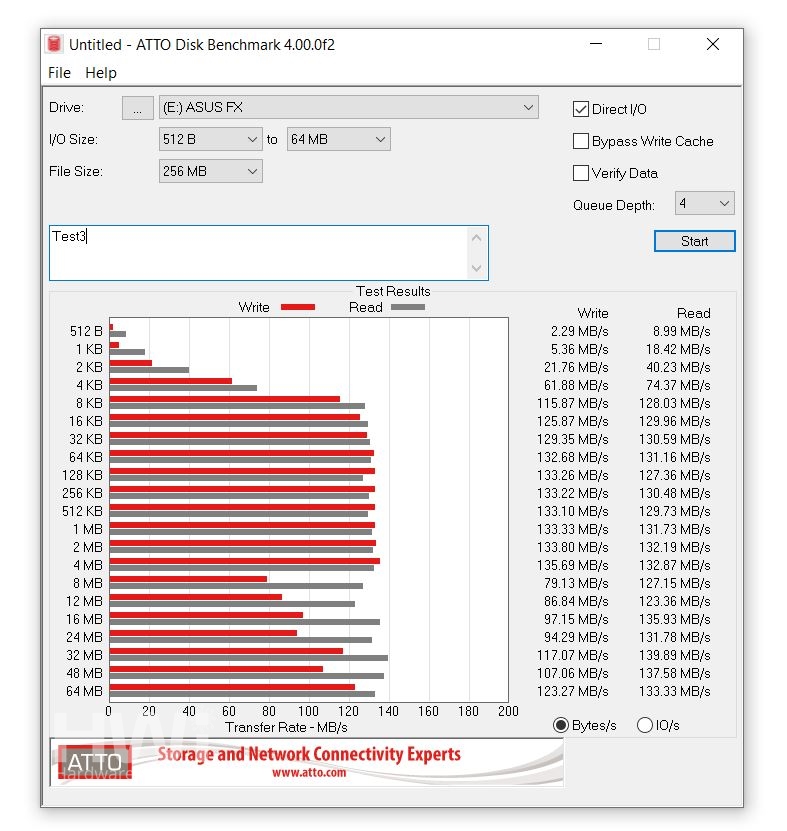Expand the (E:) ASUS FX drive dropdown

point(349,108)
